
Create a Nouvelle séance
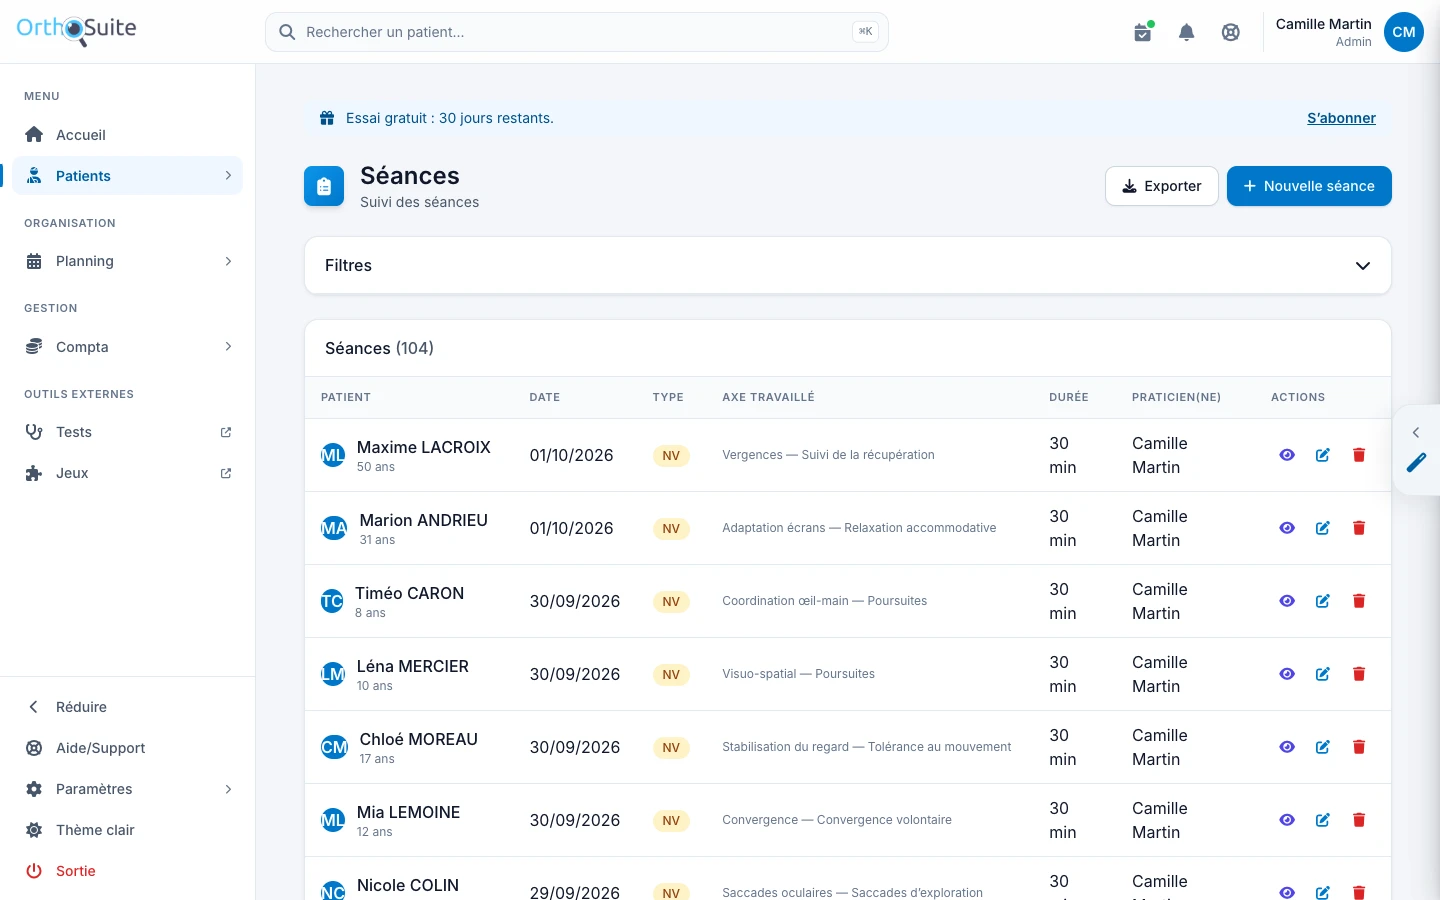pos(1309,186)
